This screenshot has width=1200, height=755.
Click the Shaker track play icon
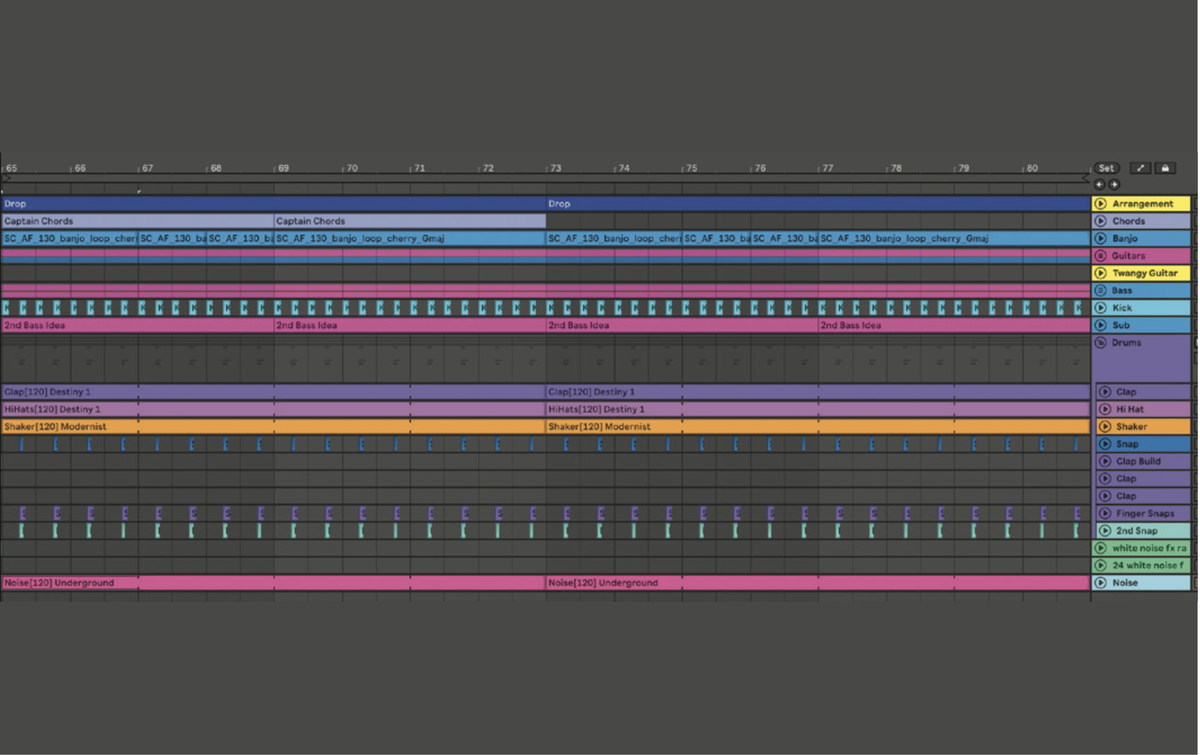point(1100,425)
